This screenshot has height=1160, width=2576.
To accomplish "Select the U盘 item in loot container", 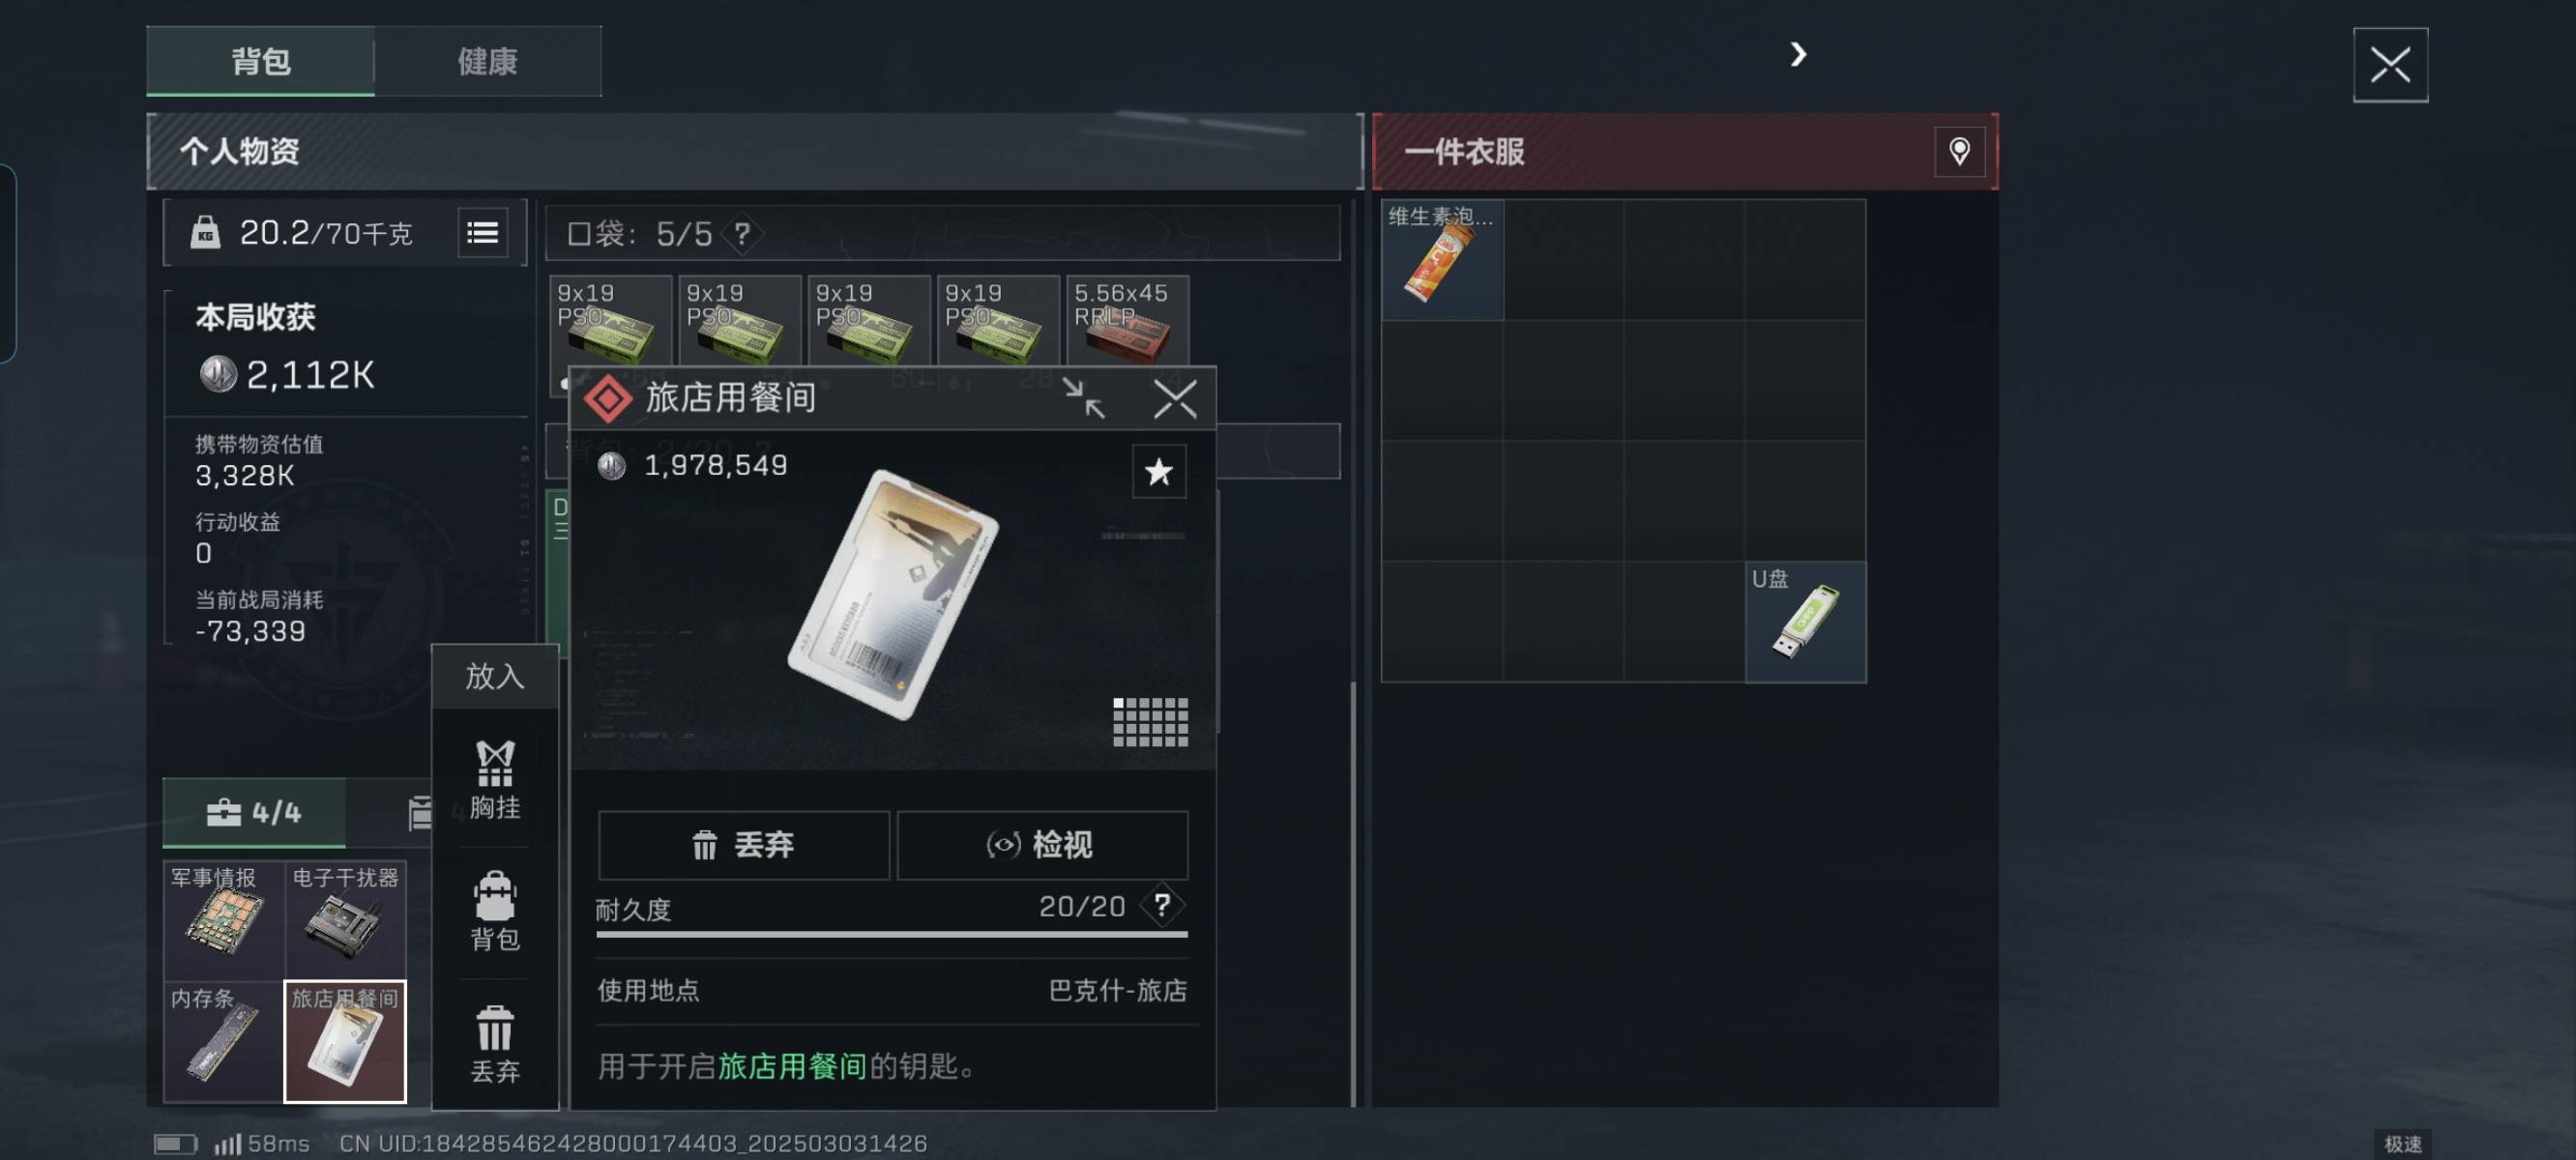I will [1805, 622].
